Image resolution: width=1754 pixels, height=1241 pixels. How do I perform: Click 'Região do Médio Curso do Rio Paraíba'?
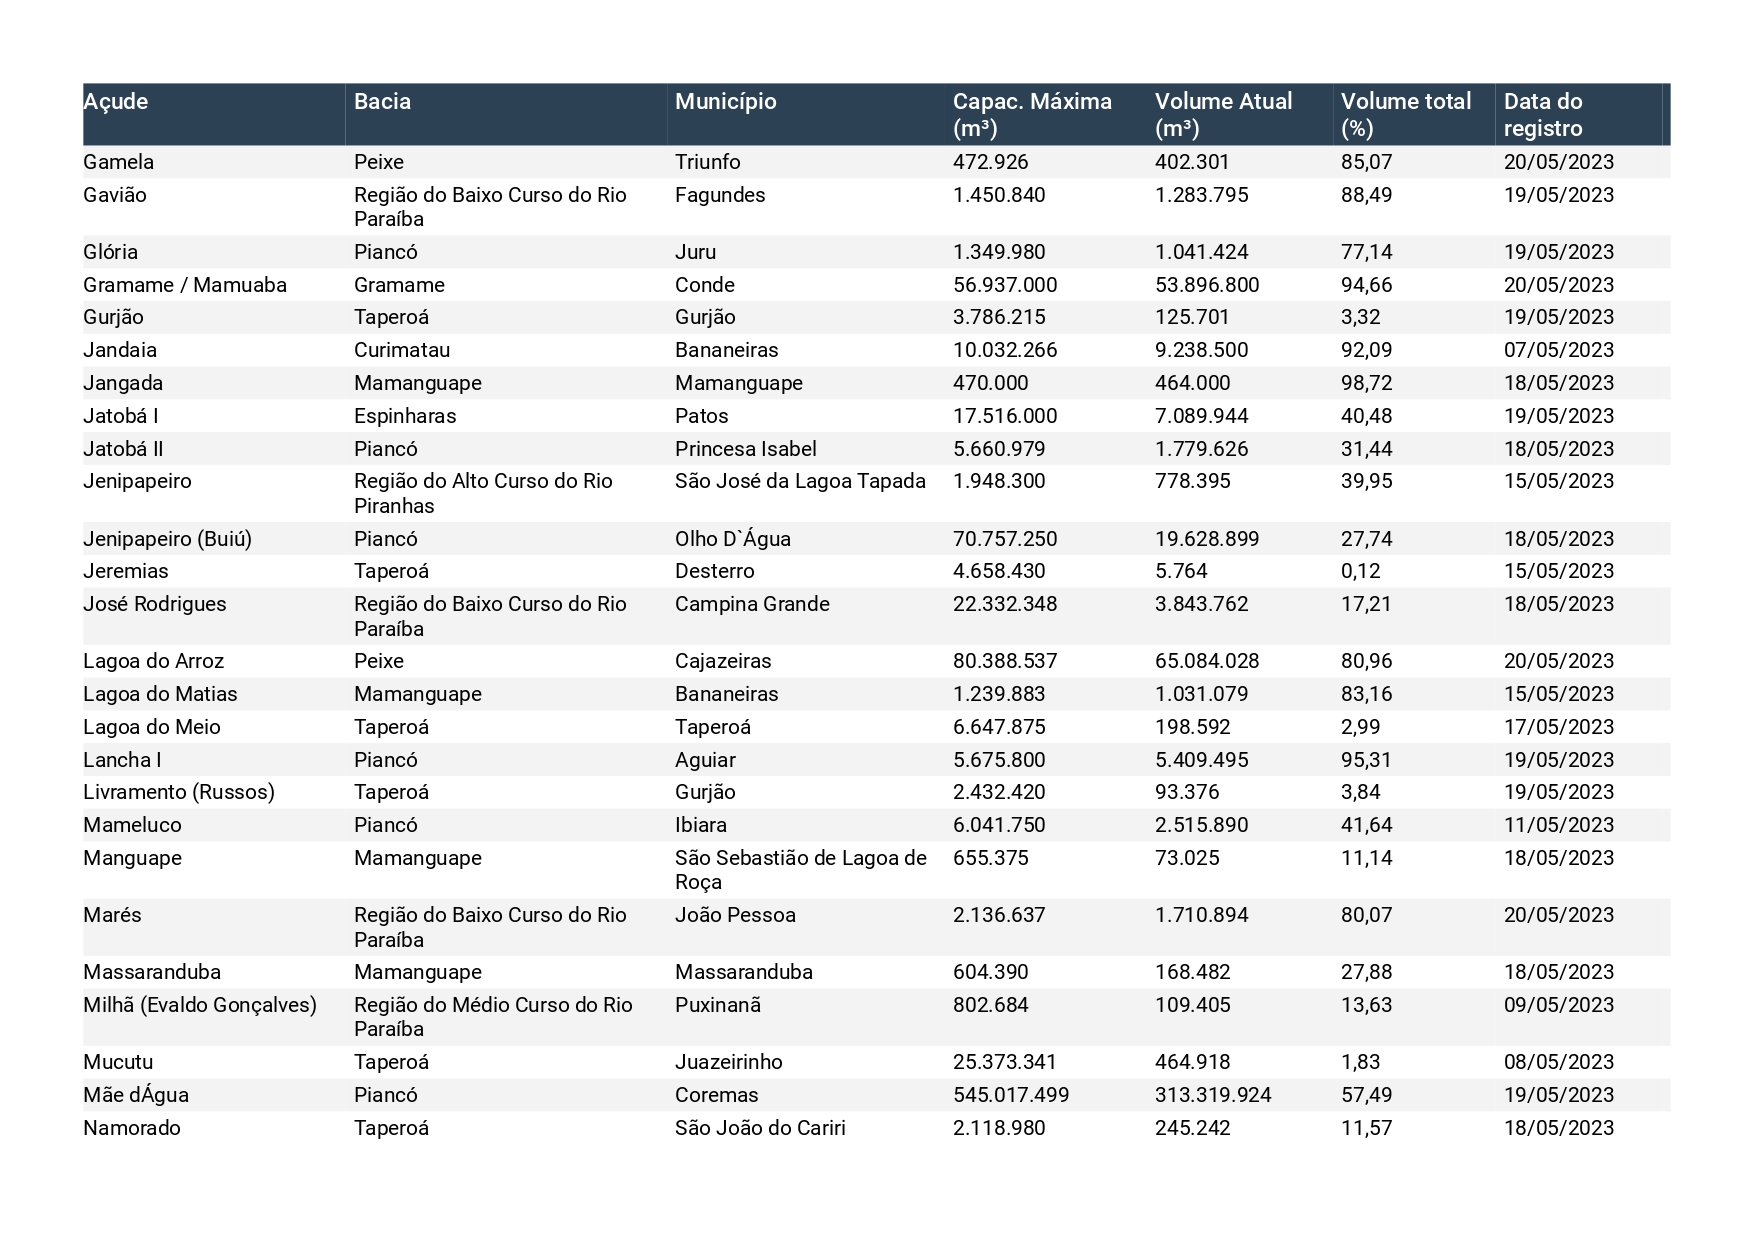pos(493,1017)
